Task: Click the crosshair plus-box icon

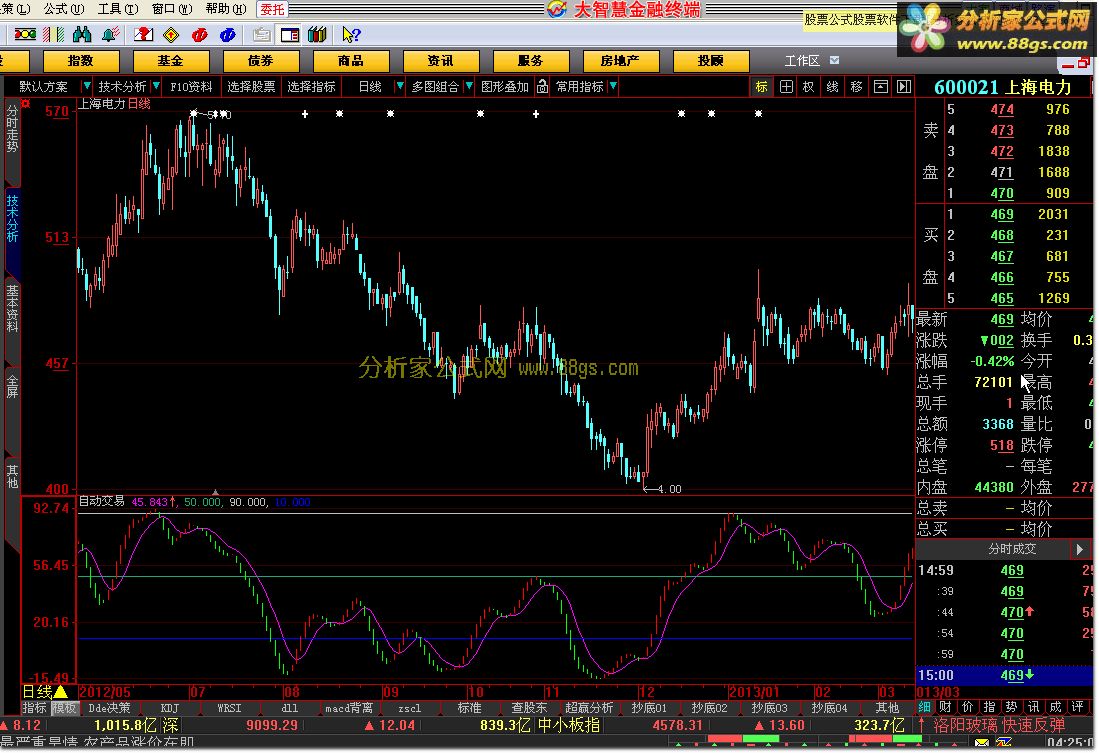Action: 786,86
